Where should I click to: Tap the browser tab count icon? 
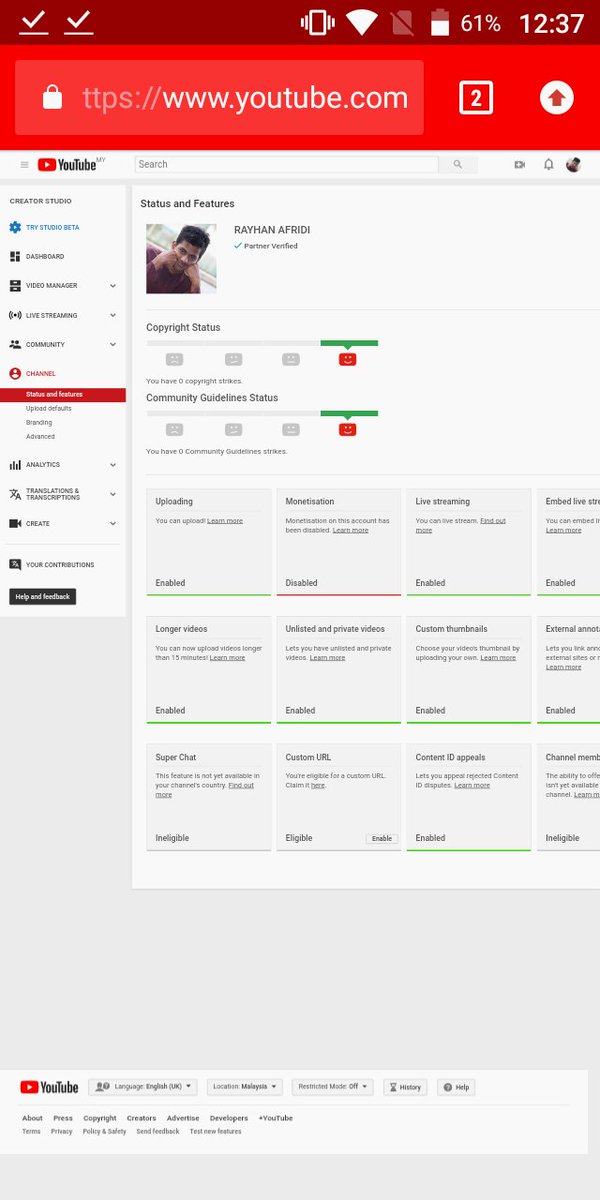tap(476, 98)
